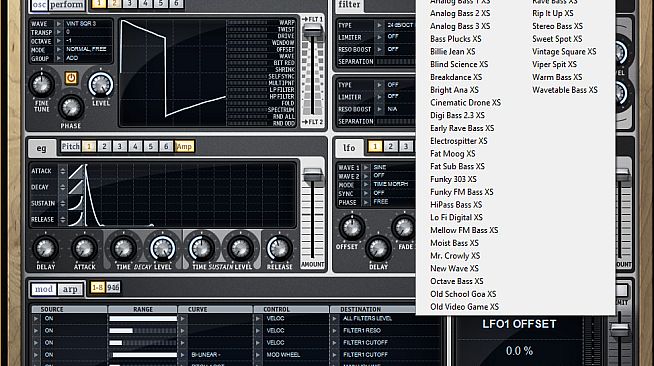Click the envelope Delay knob
The height and width of the screenshot is (366, 654).
click(x=45, y=249)
